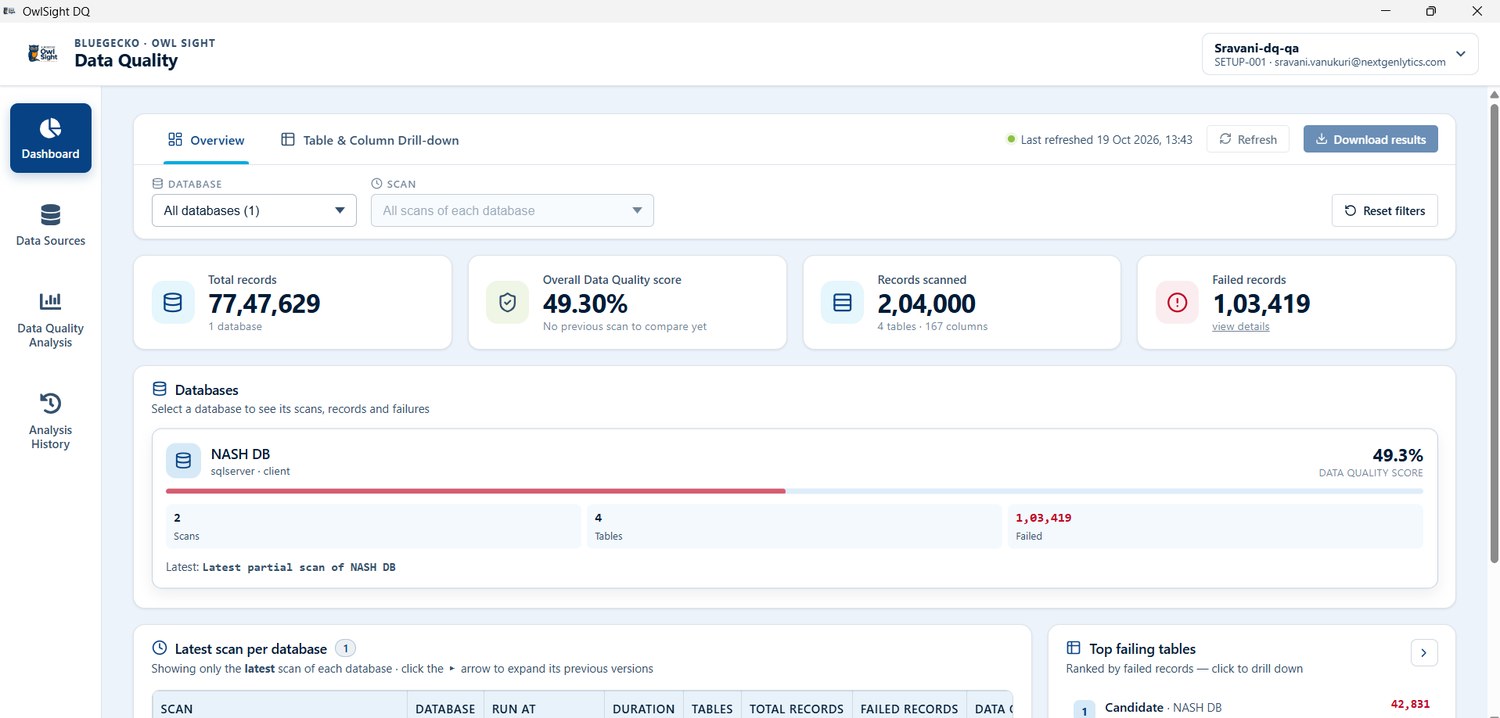Click the Top failing tables grid icon
The height and width of the screenshot is (718, 1500).
coord(1074,648)
